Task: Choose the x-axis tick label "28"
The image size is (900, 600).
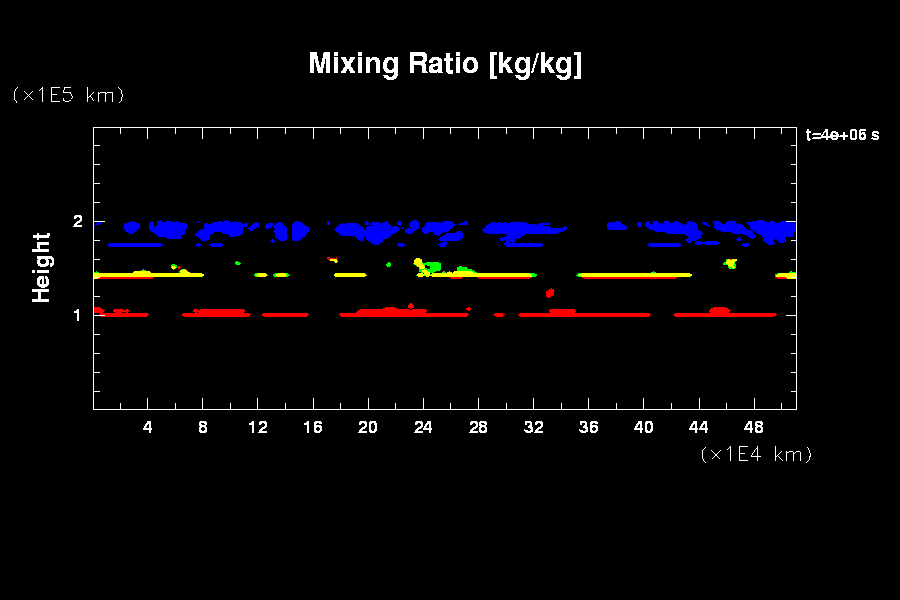Action: point(478,427)
